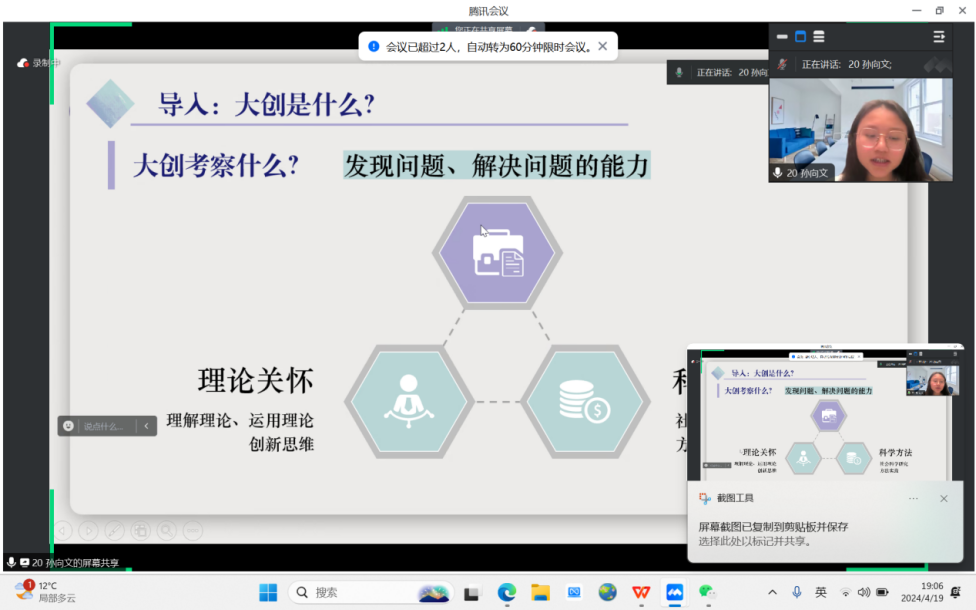976x610 pixels.
Task: Type in the 说点什么 chat field
Action: [x=105, y=426]
